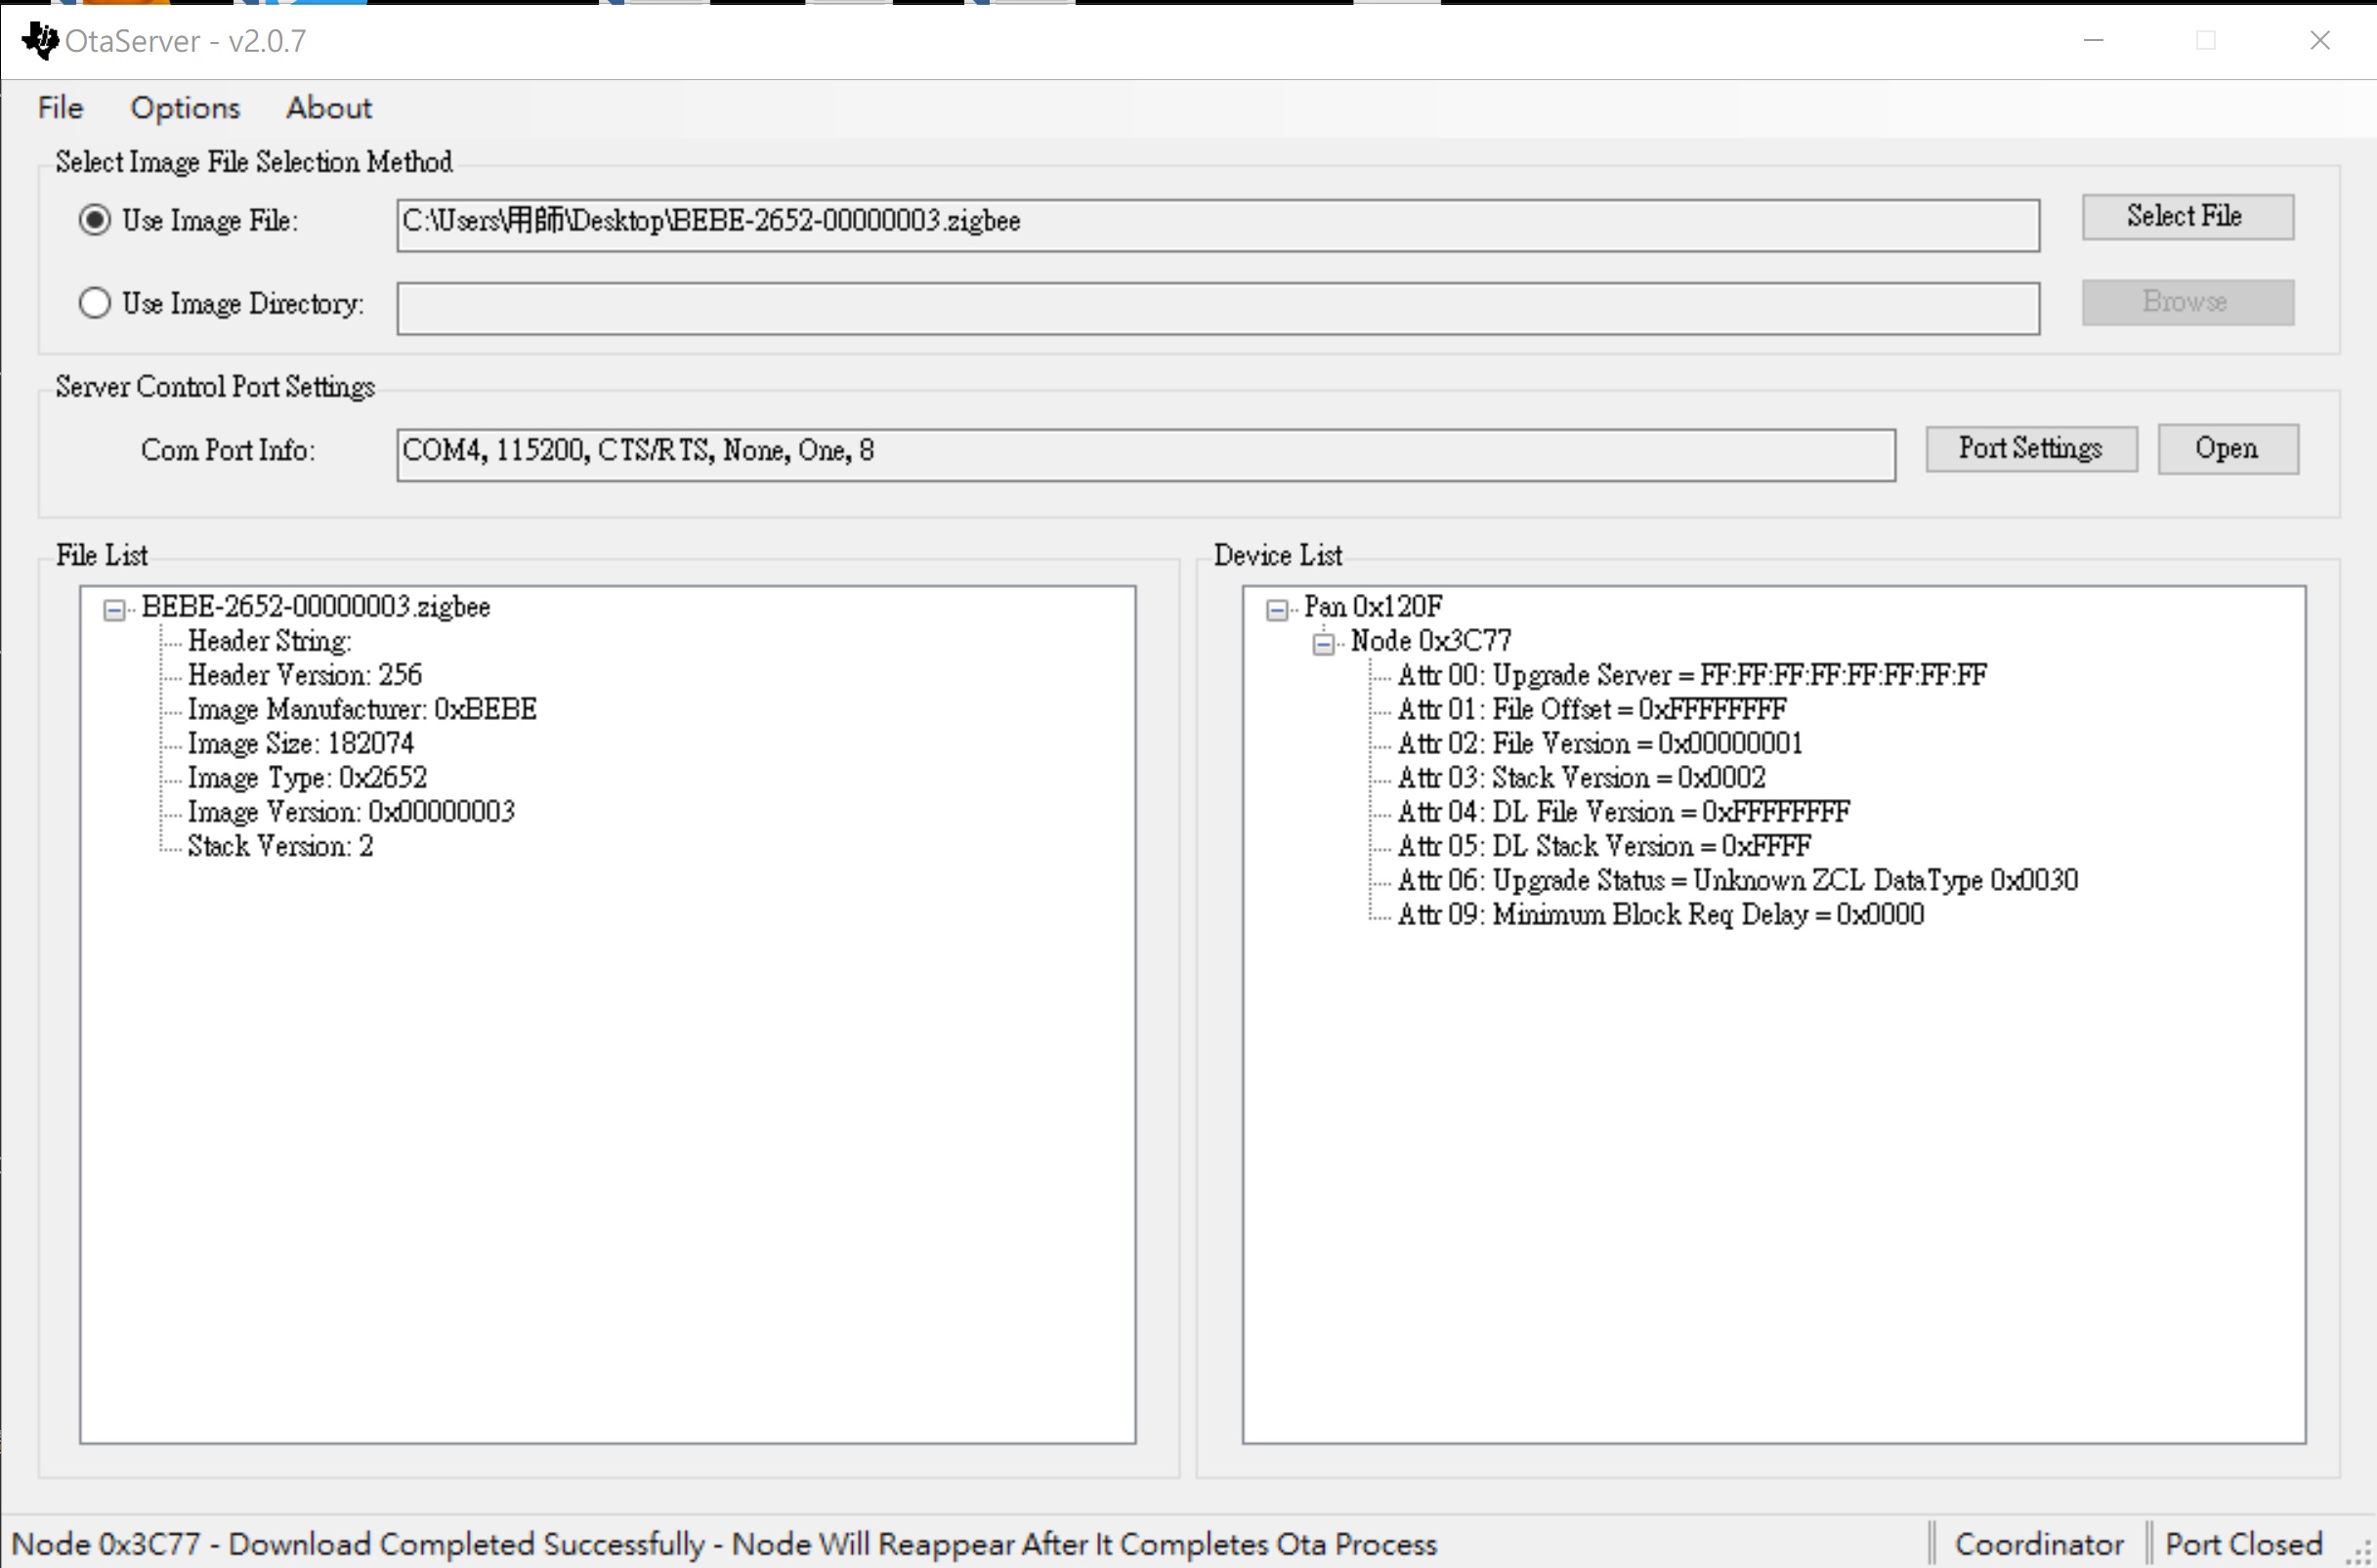Screen dimensions: 2377x1568
Task: Collapse the Node 0x3C77 tree node
Action: click(x=1324, y=644)
